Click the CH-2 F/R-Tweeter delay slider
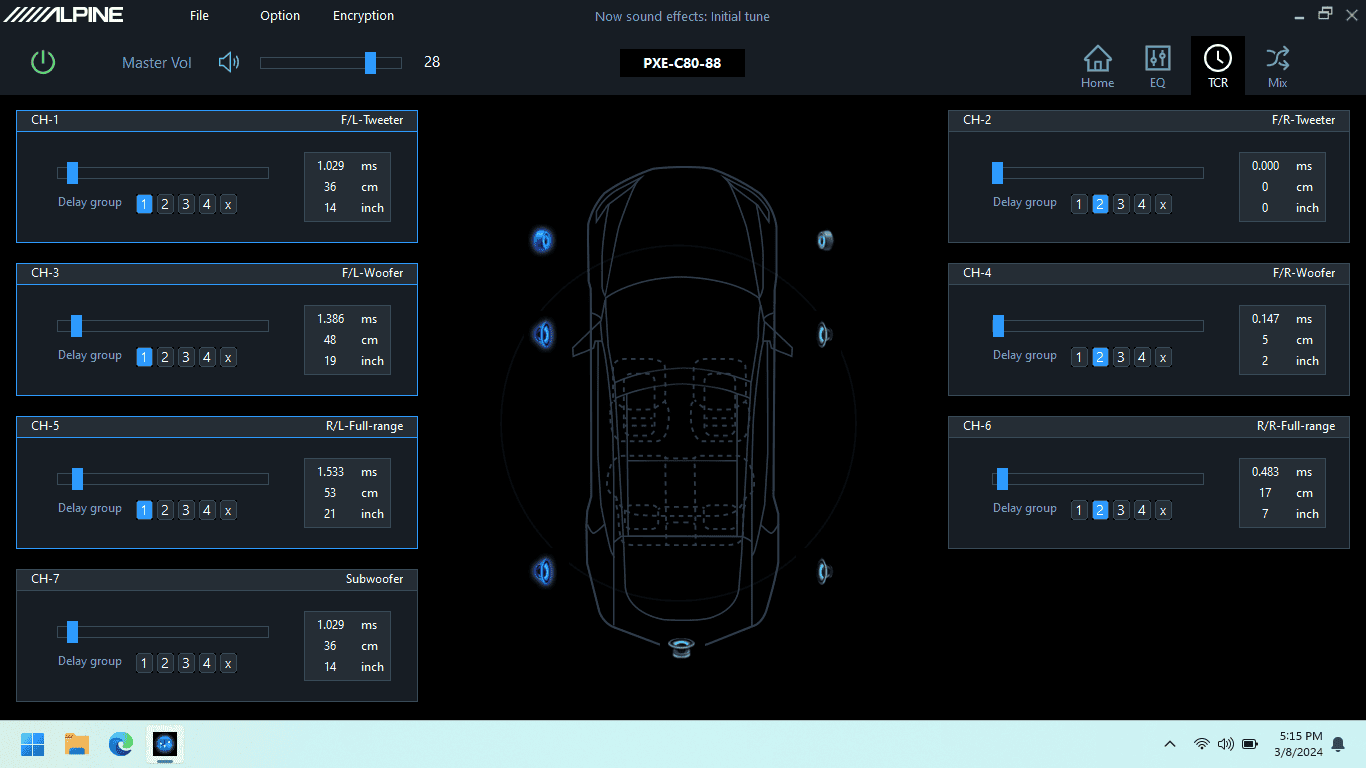Image resolution: width=1366 pixels, height=768 pixels. point(1097,173)
